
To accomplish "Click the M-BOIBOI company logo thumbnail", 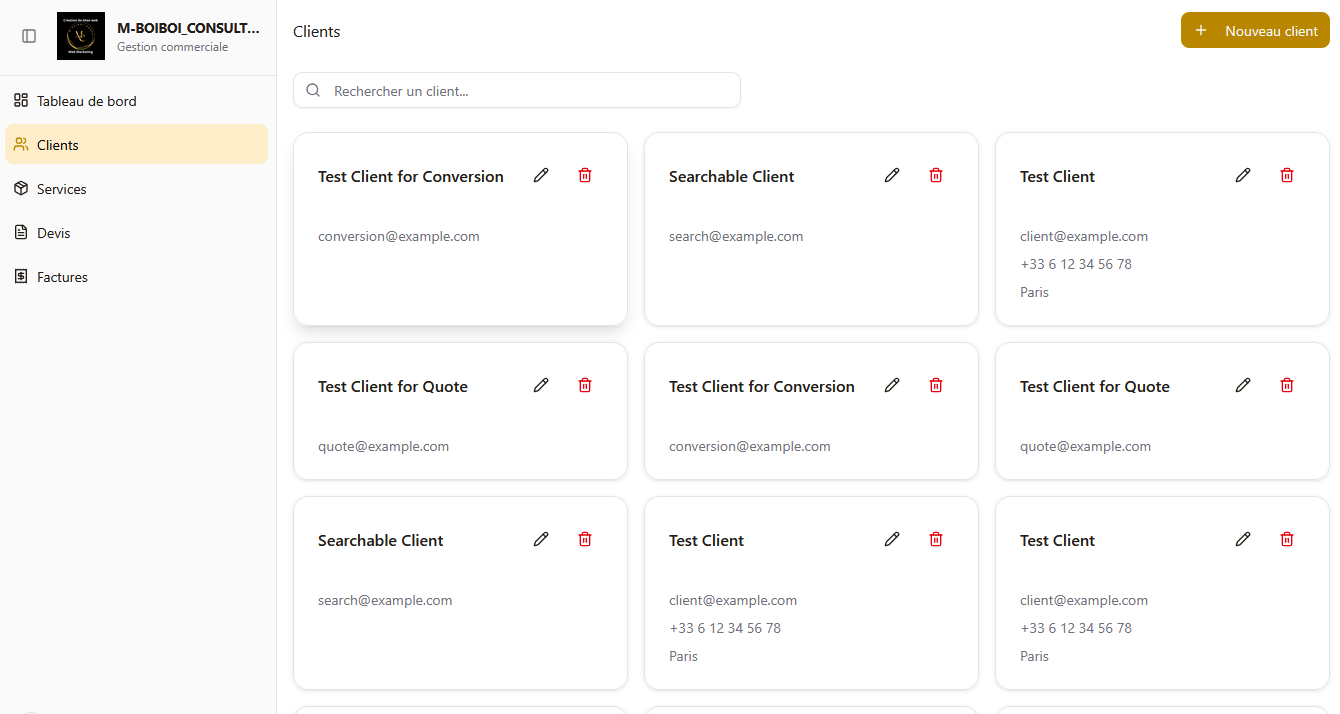I will pos(81,36).
